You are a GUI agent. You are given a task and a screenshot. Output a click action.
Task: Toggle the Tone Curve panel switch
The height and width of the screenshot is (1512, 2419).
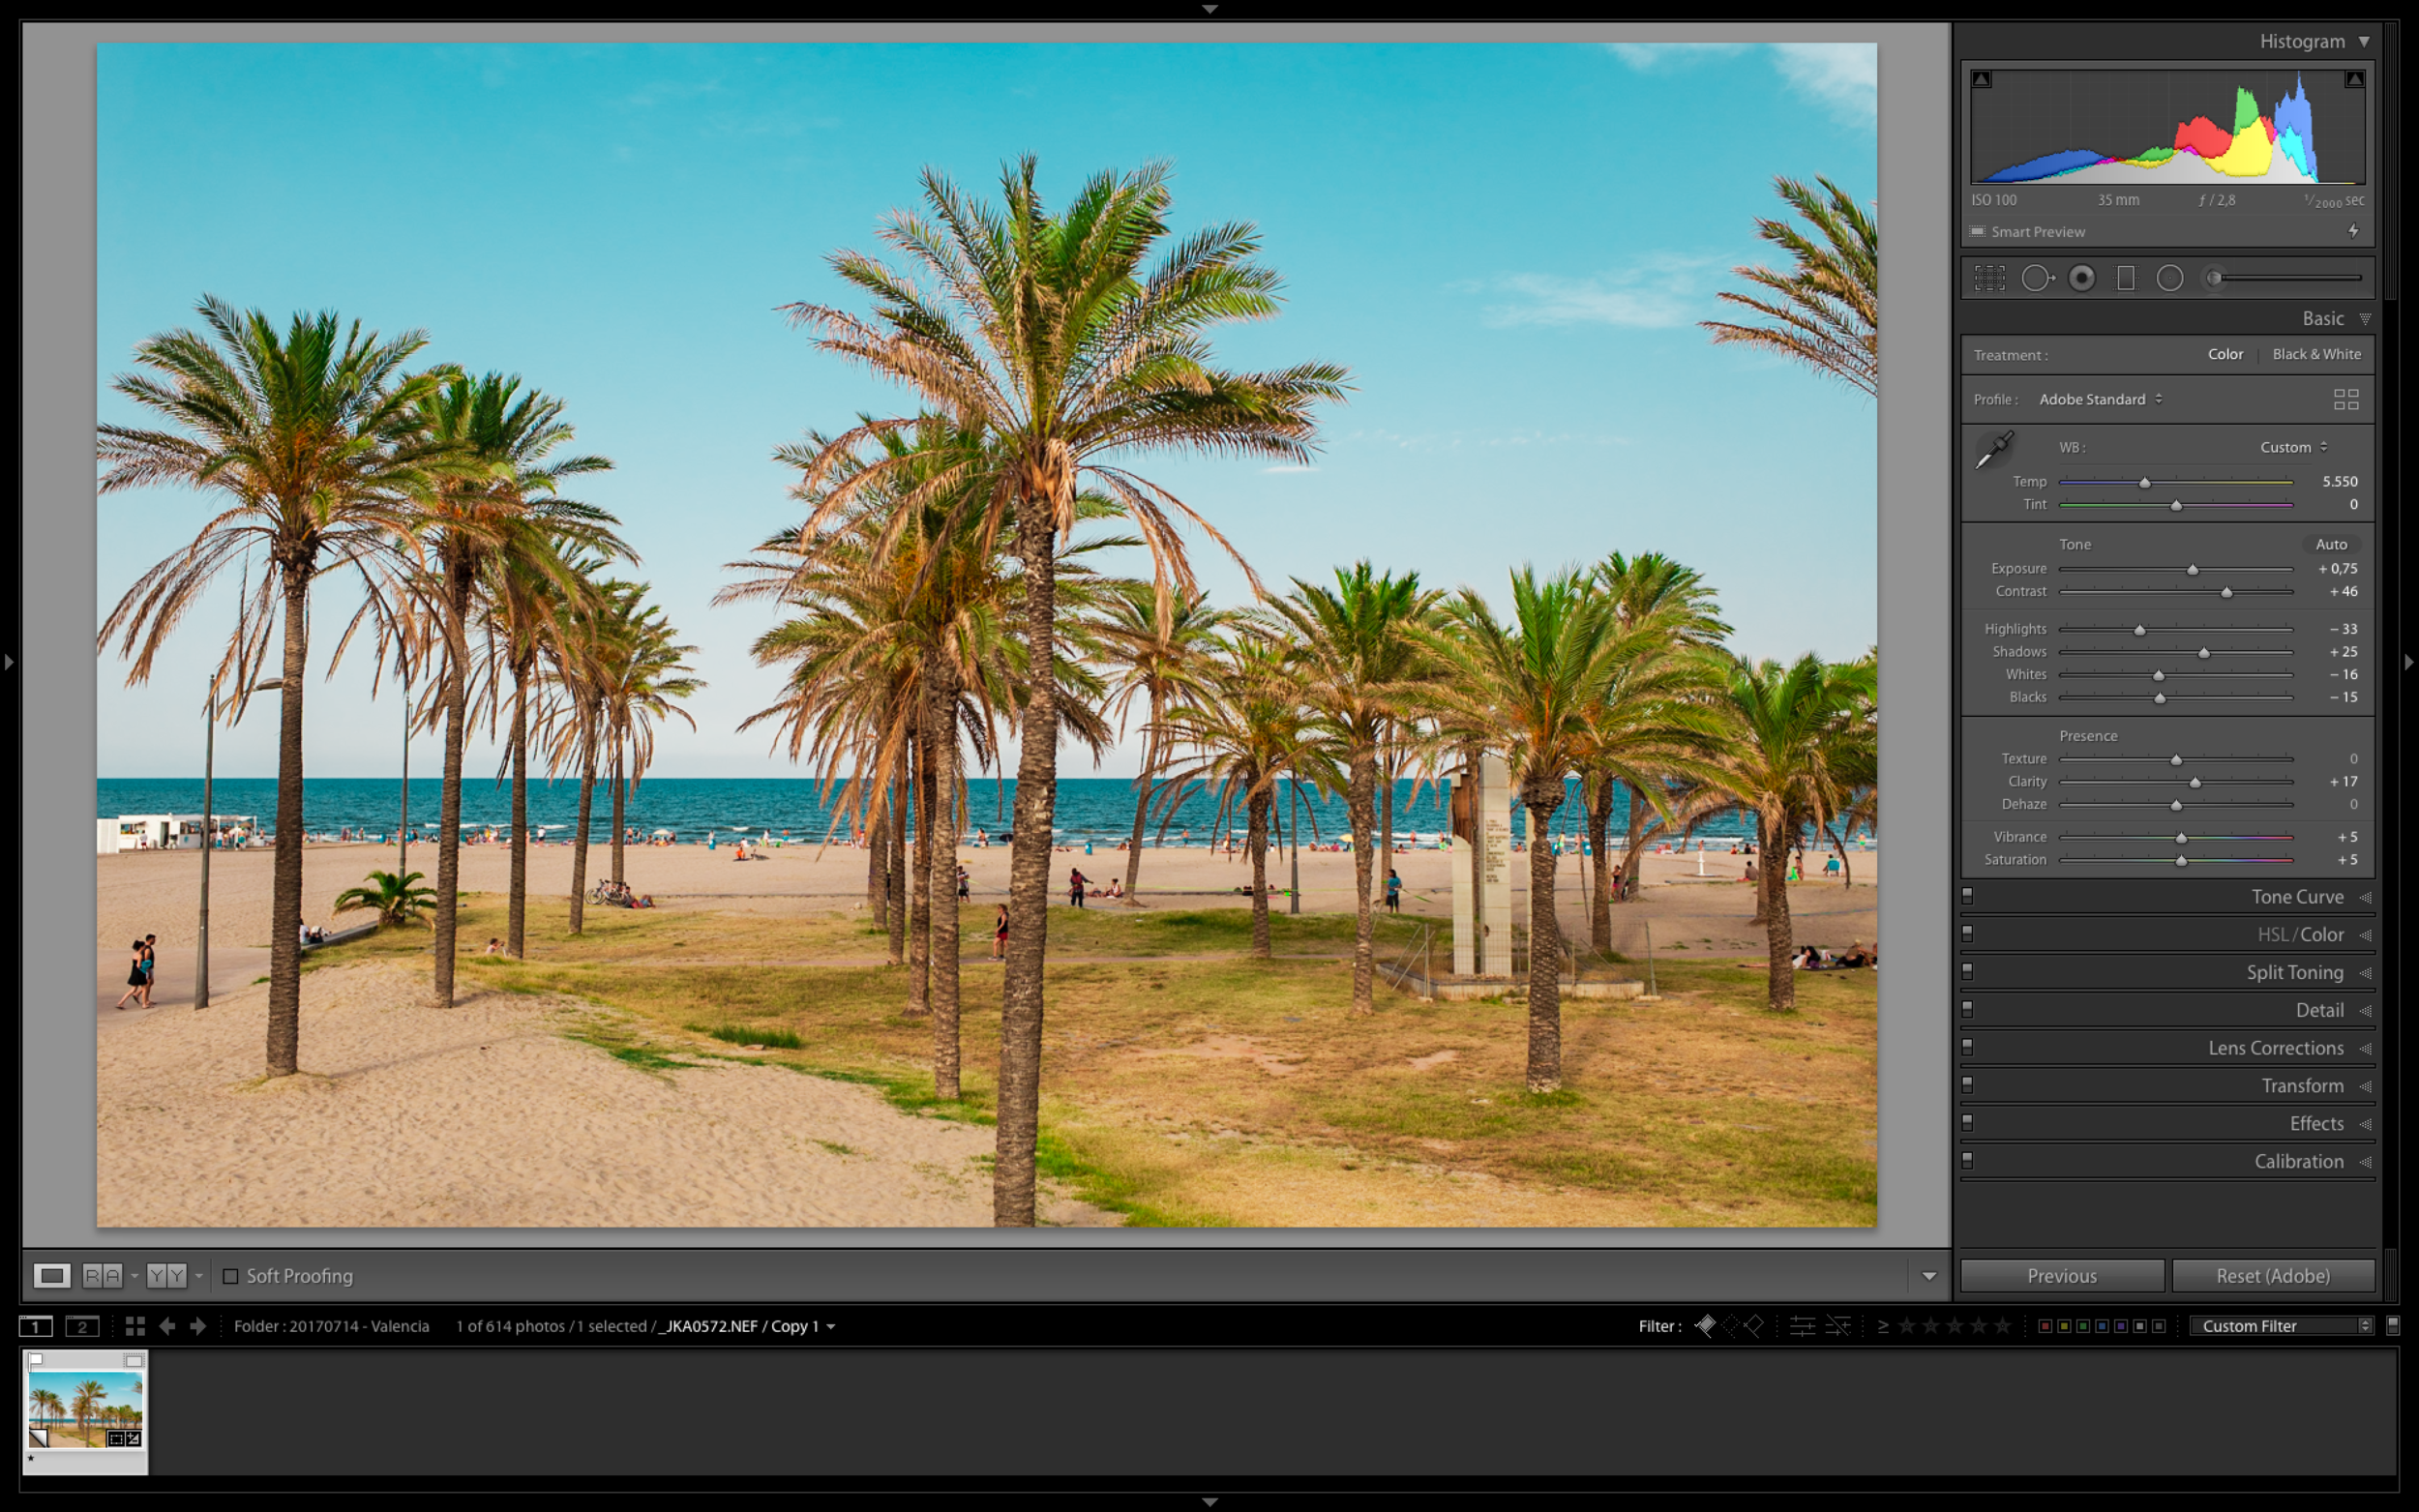[x=1967, y=896]
